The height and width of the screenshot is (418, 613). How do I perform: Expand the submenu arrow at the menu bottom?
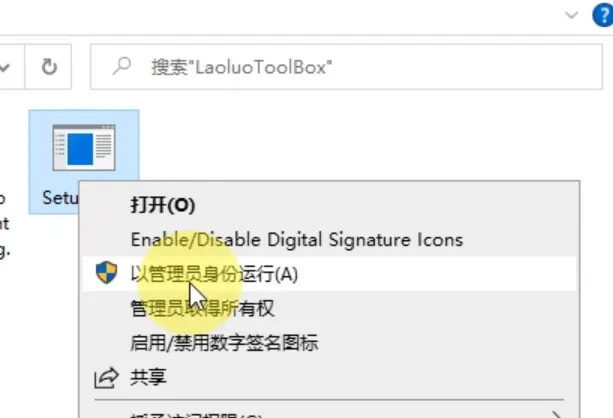(x=556, y=414)
